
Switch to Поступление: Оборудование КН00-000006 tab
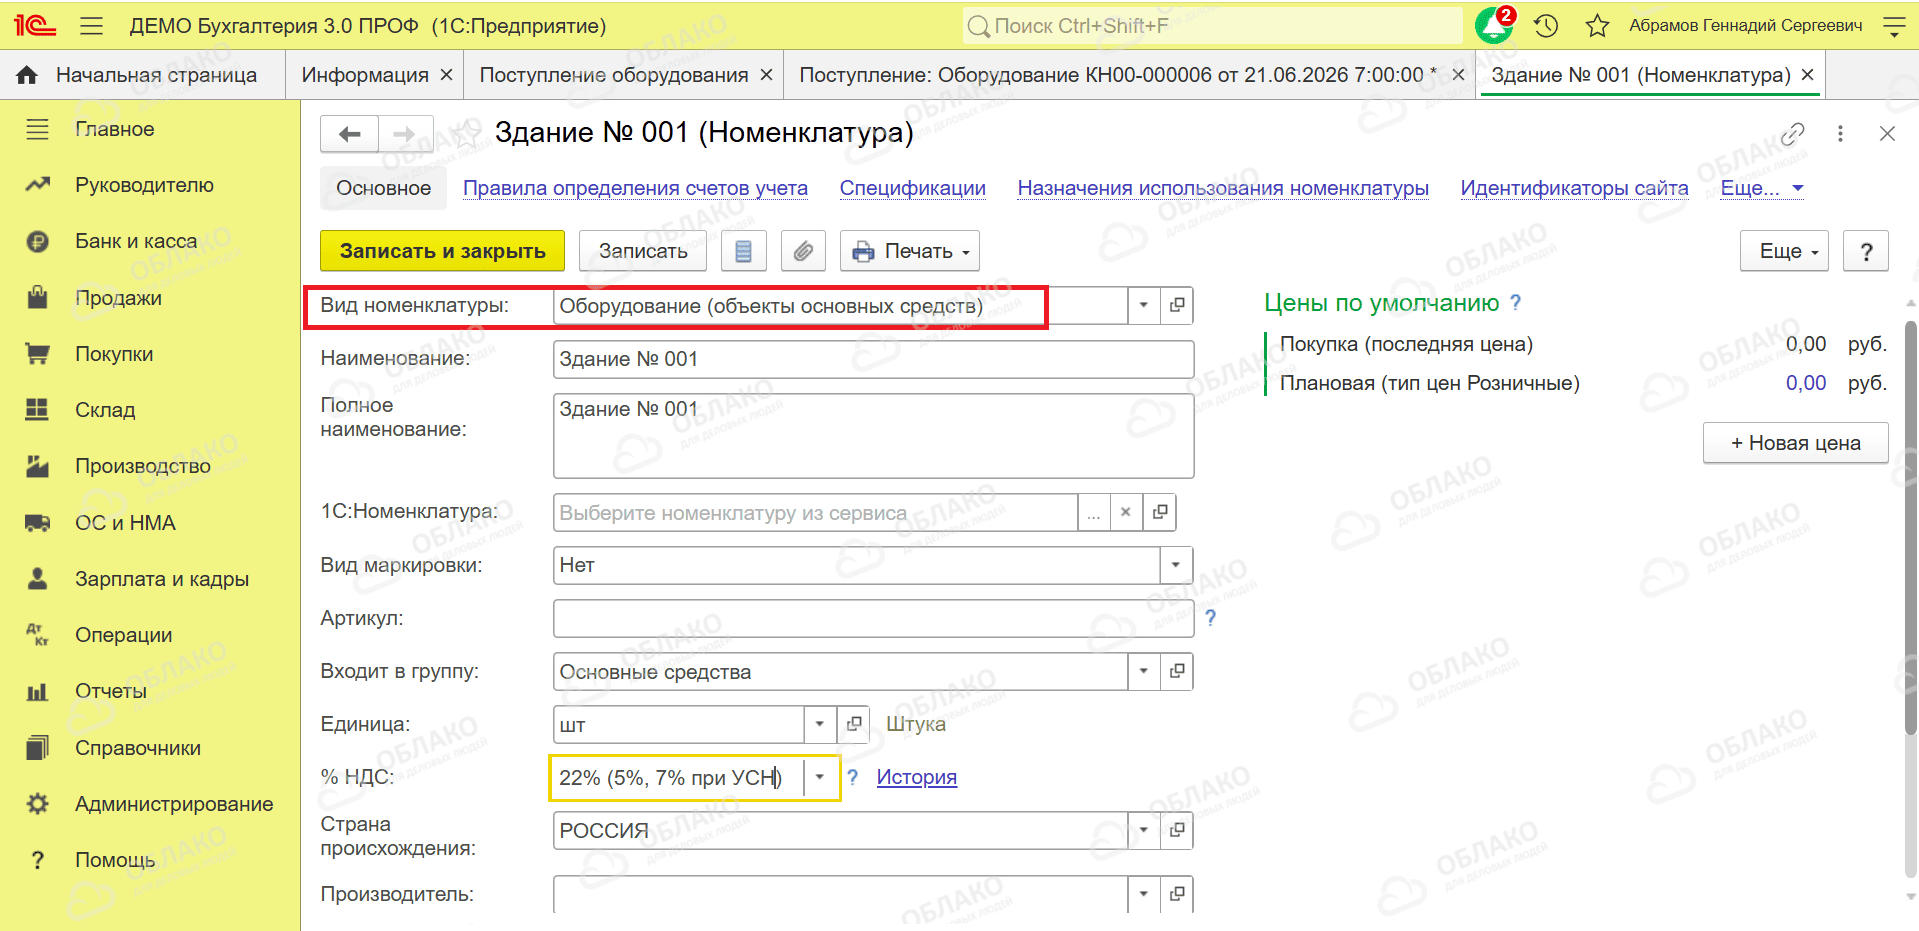1118,75
